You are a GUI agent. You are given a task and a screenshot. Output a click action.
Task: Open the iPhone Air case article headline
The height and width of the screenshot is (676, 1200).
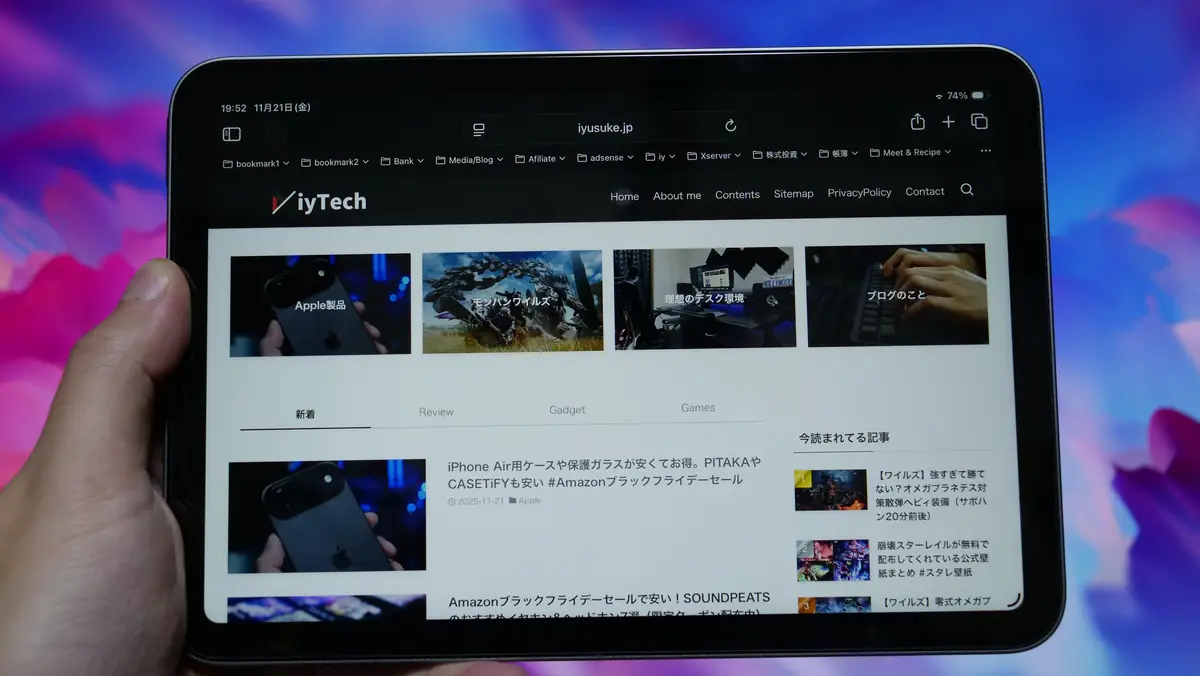pyautogui.click(x=604, y=472)
